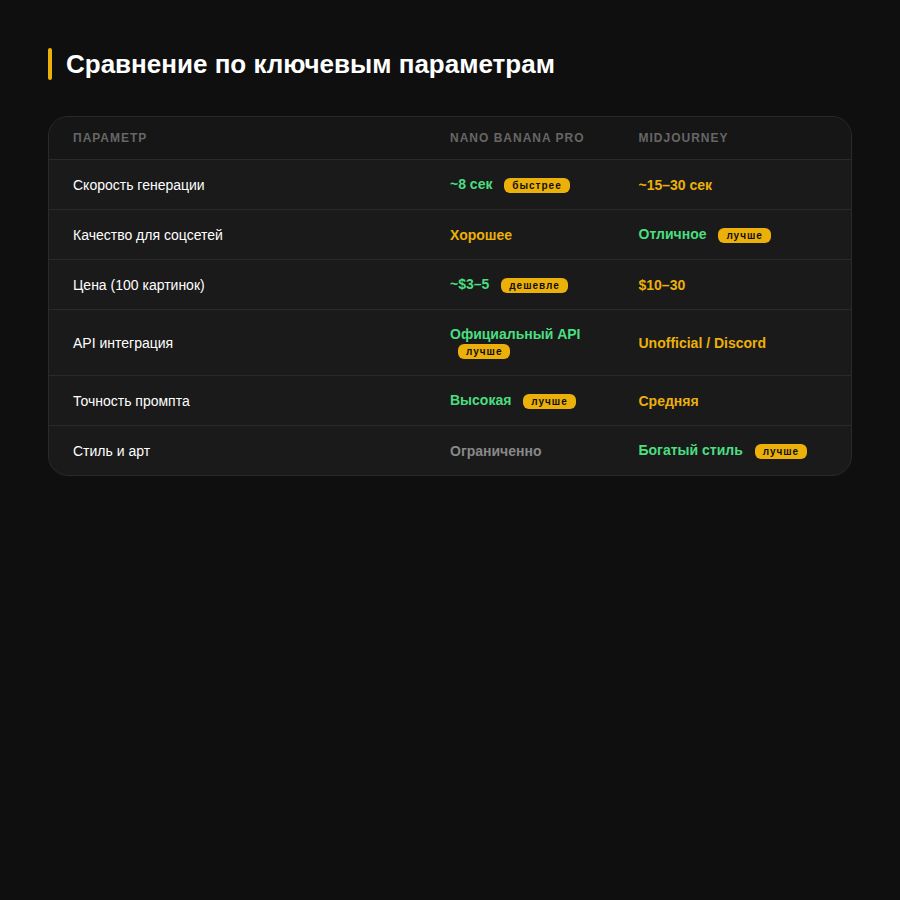Viewport: 900px width, 900px height.
Task: Click the 'Ограниченно' value
Action: 495,451
